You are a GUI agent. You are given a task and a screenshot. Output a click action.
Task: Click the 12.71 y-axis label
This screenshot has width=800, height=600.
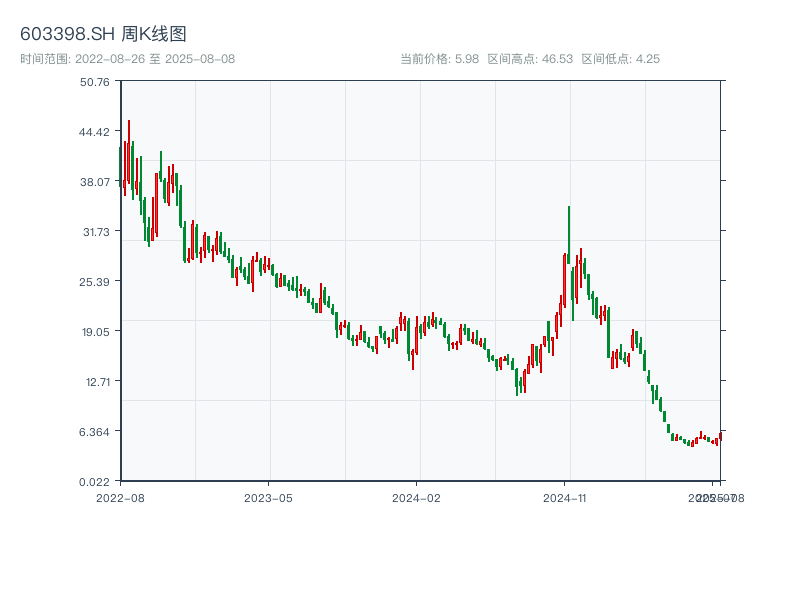95,382
